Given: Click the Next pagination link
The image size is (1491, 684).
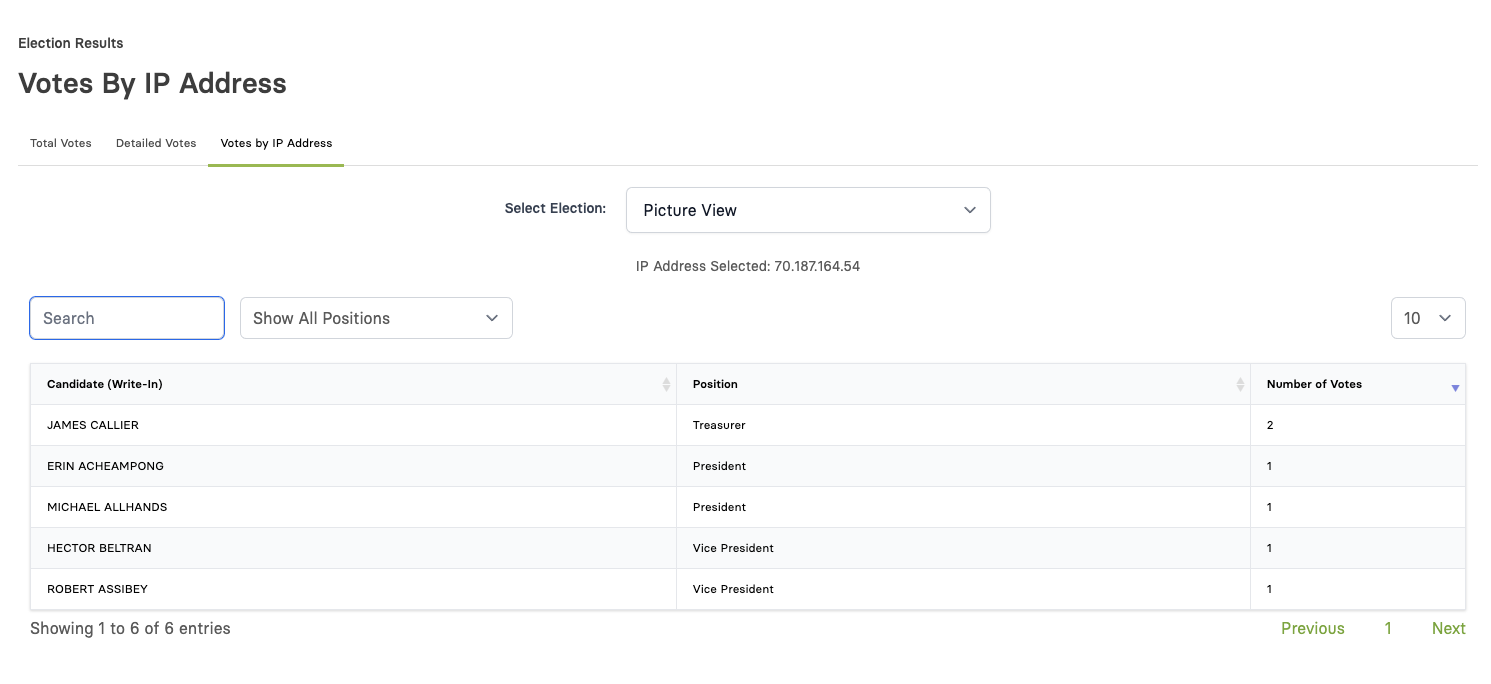Looking at the screenshot, I should coord(1448,628).
